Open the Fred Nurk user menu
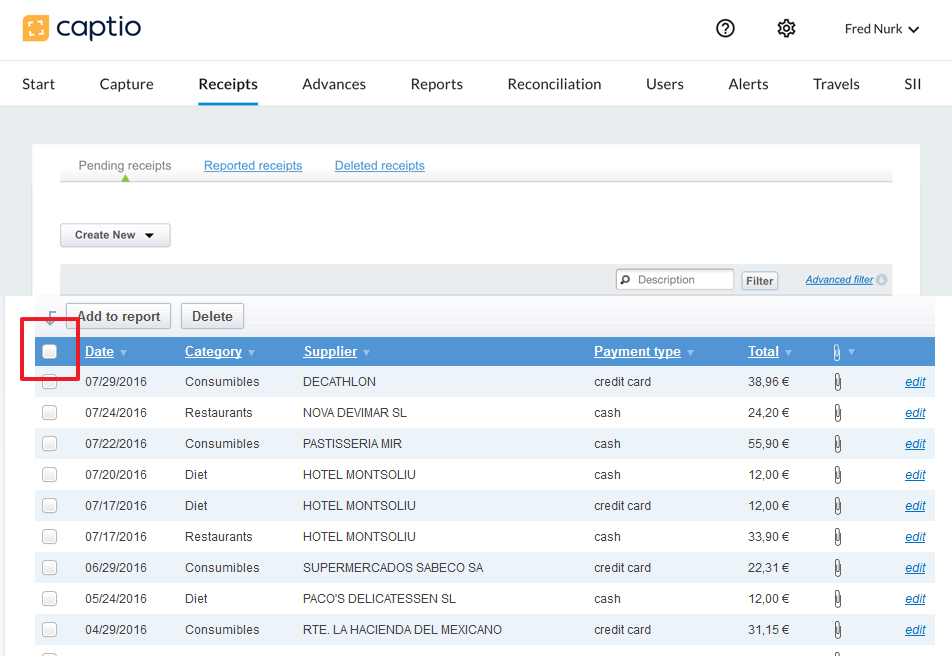The height and width of the screenshot is (656, 952). click(881, 29)
